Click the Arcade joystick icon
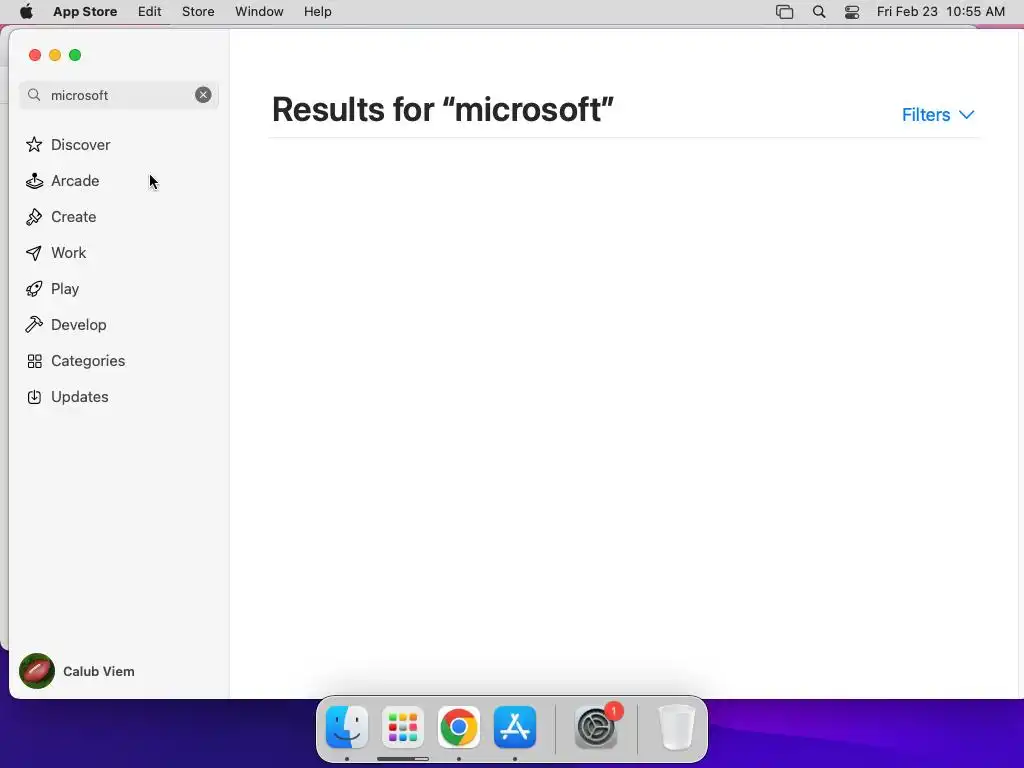The width and height of the screenshot is (1024, 768). pyautogui.click(x=34, y=181)
